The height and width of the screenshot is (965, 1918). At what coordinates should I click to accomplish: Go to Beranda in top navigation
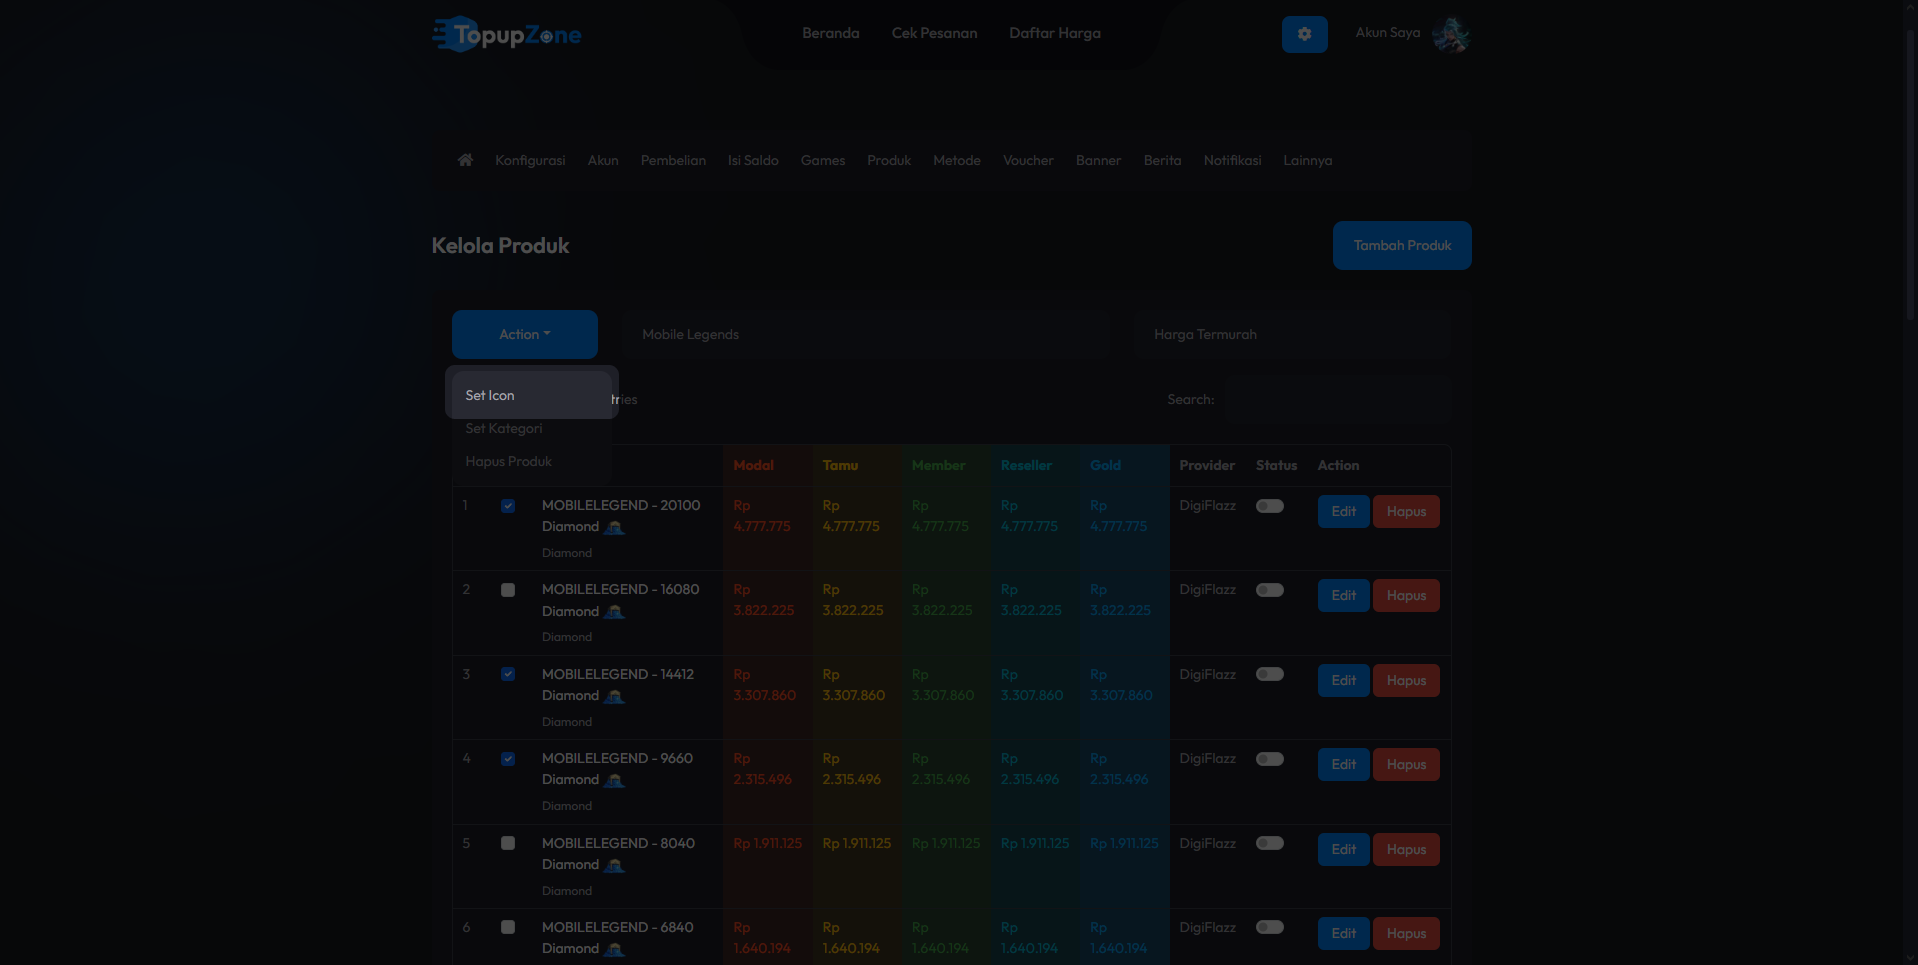click(831, 33)
